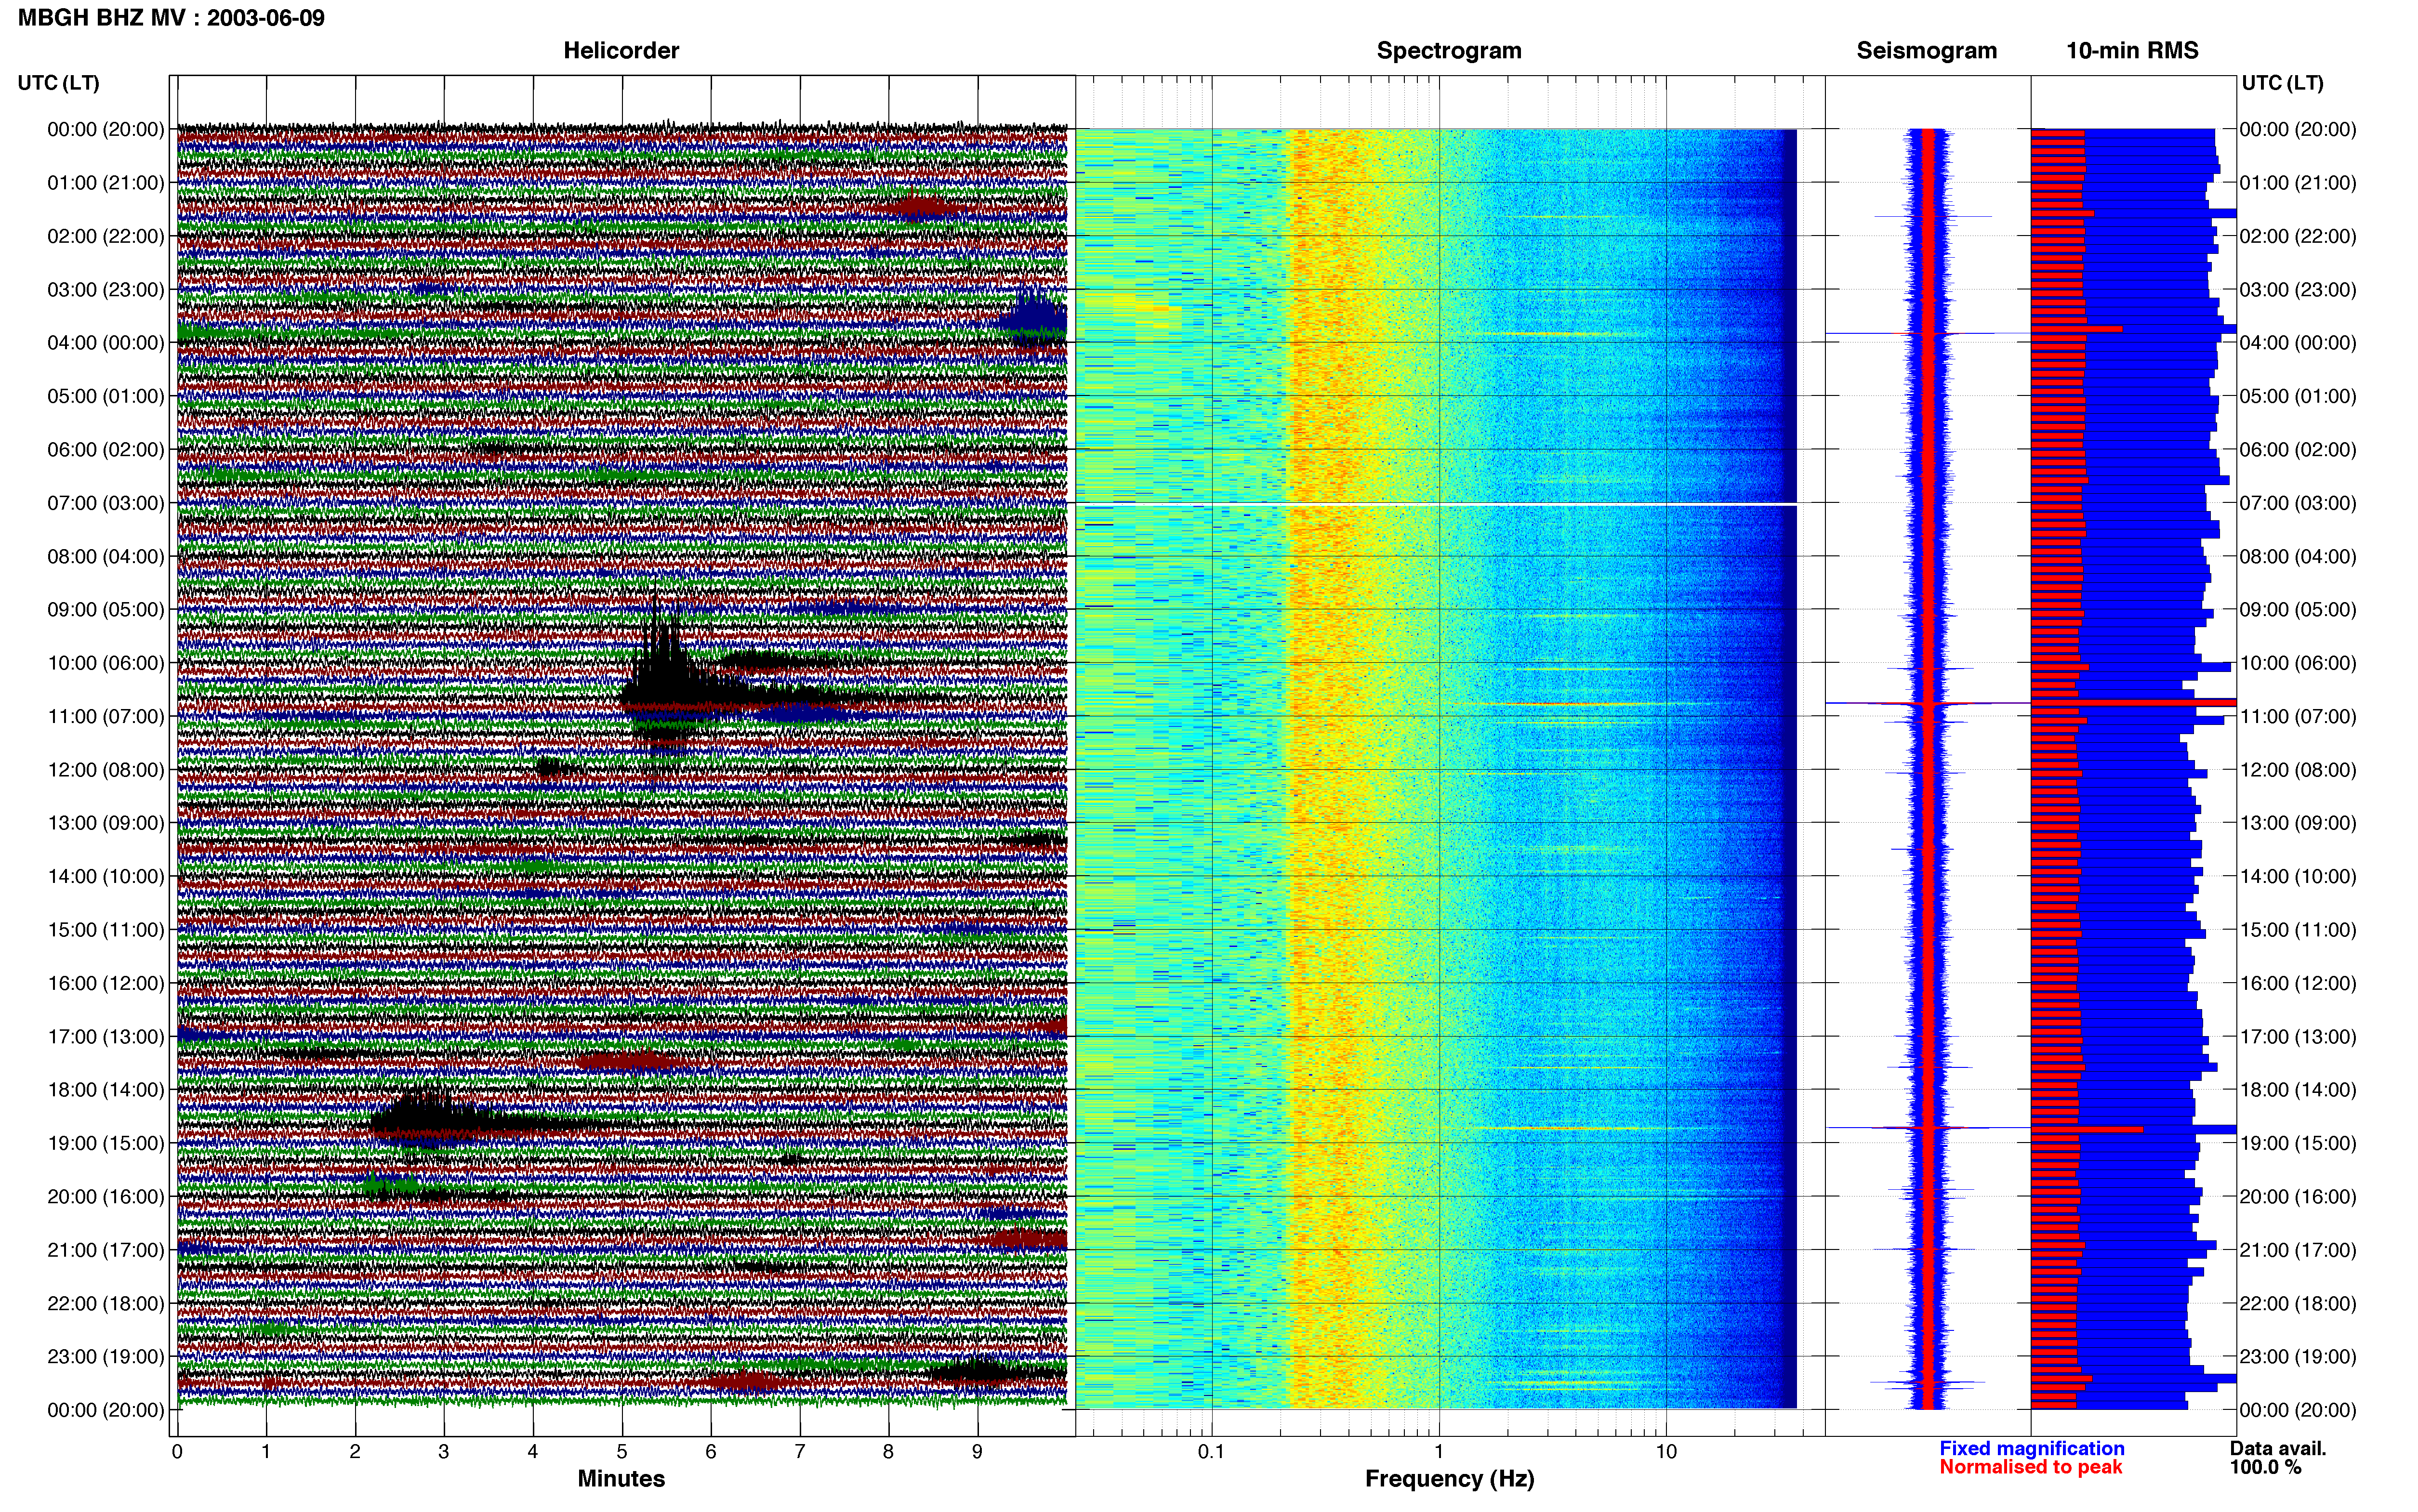Select the 'Data avail.' label
This screenshot has width=2418, height=1512.
[2278, 1448]
